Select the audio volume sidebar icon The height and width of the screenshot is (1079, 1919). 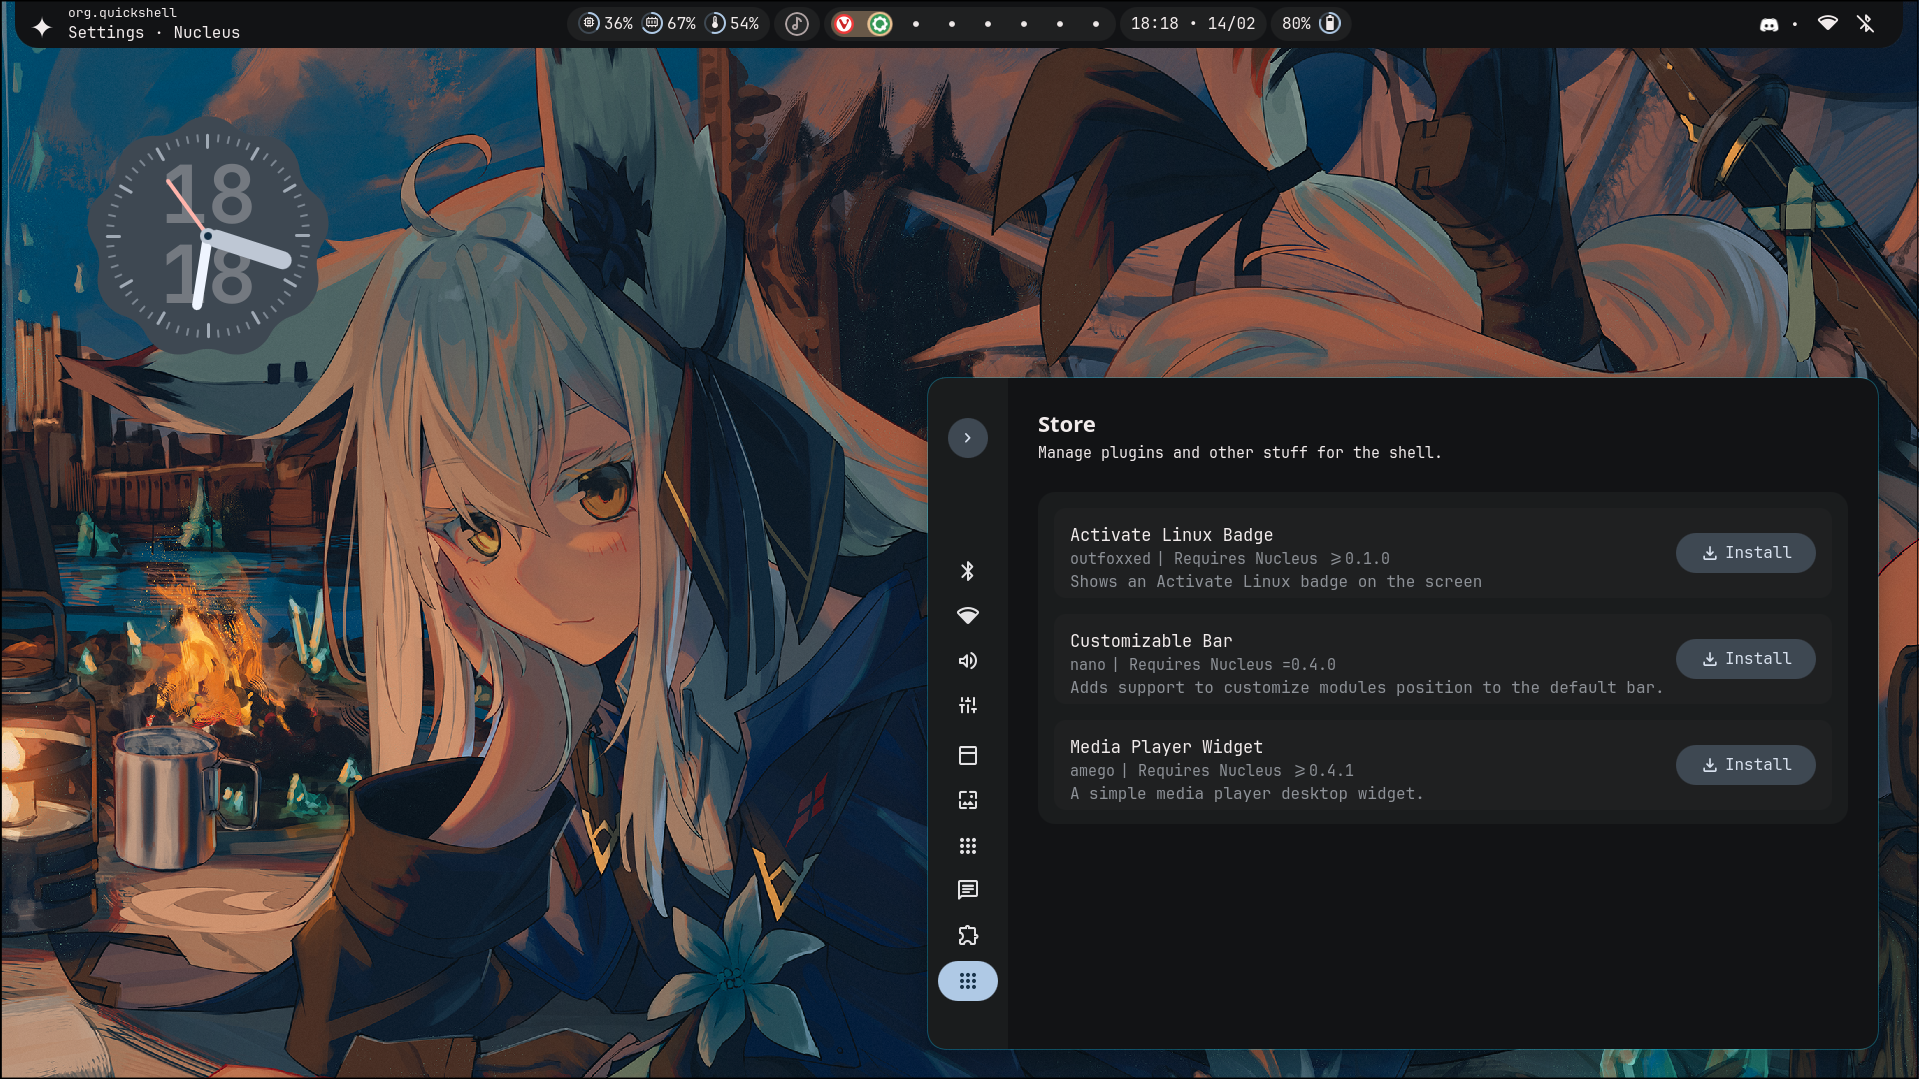967,661
